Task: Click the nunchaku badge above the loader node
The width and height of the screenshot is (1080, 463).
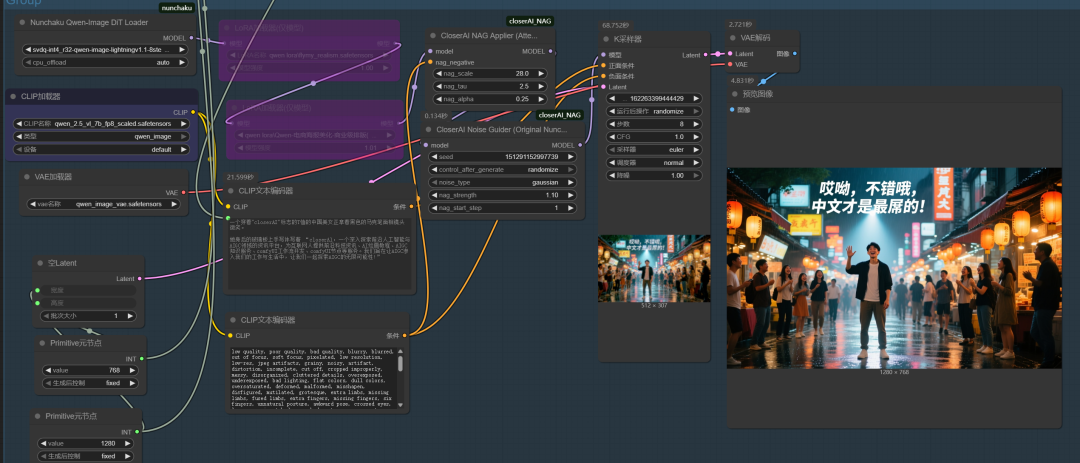Action: [x=176, y=8]
